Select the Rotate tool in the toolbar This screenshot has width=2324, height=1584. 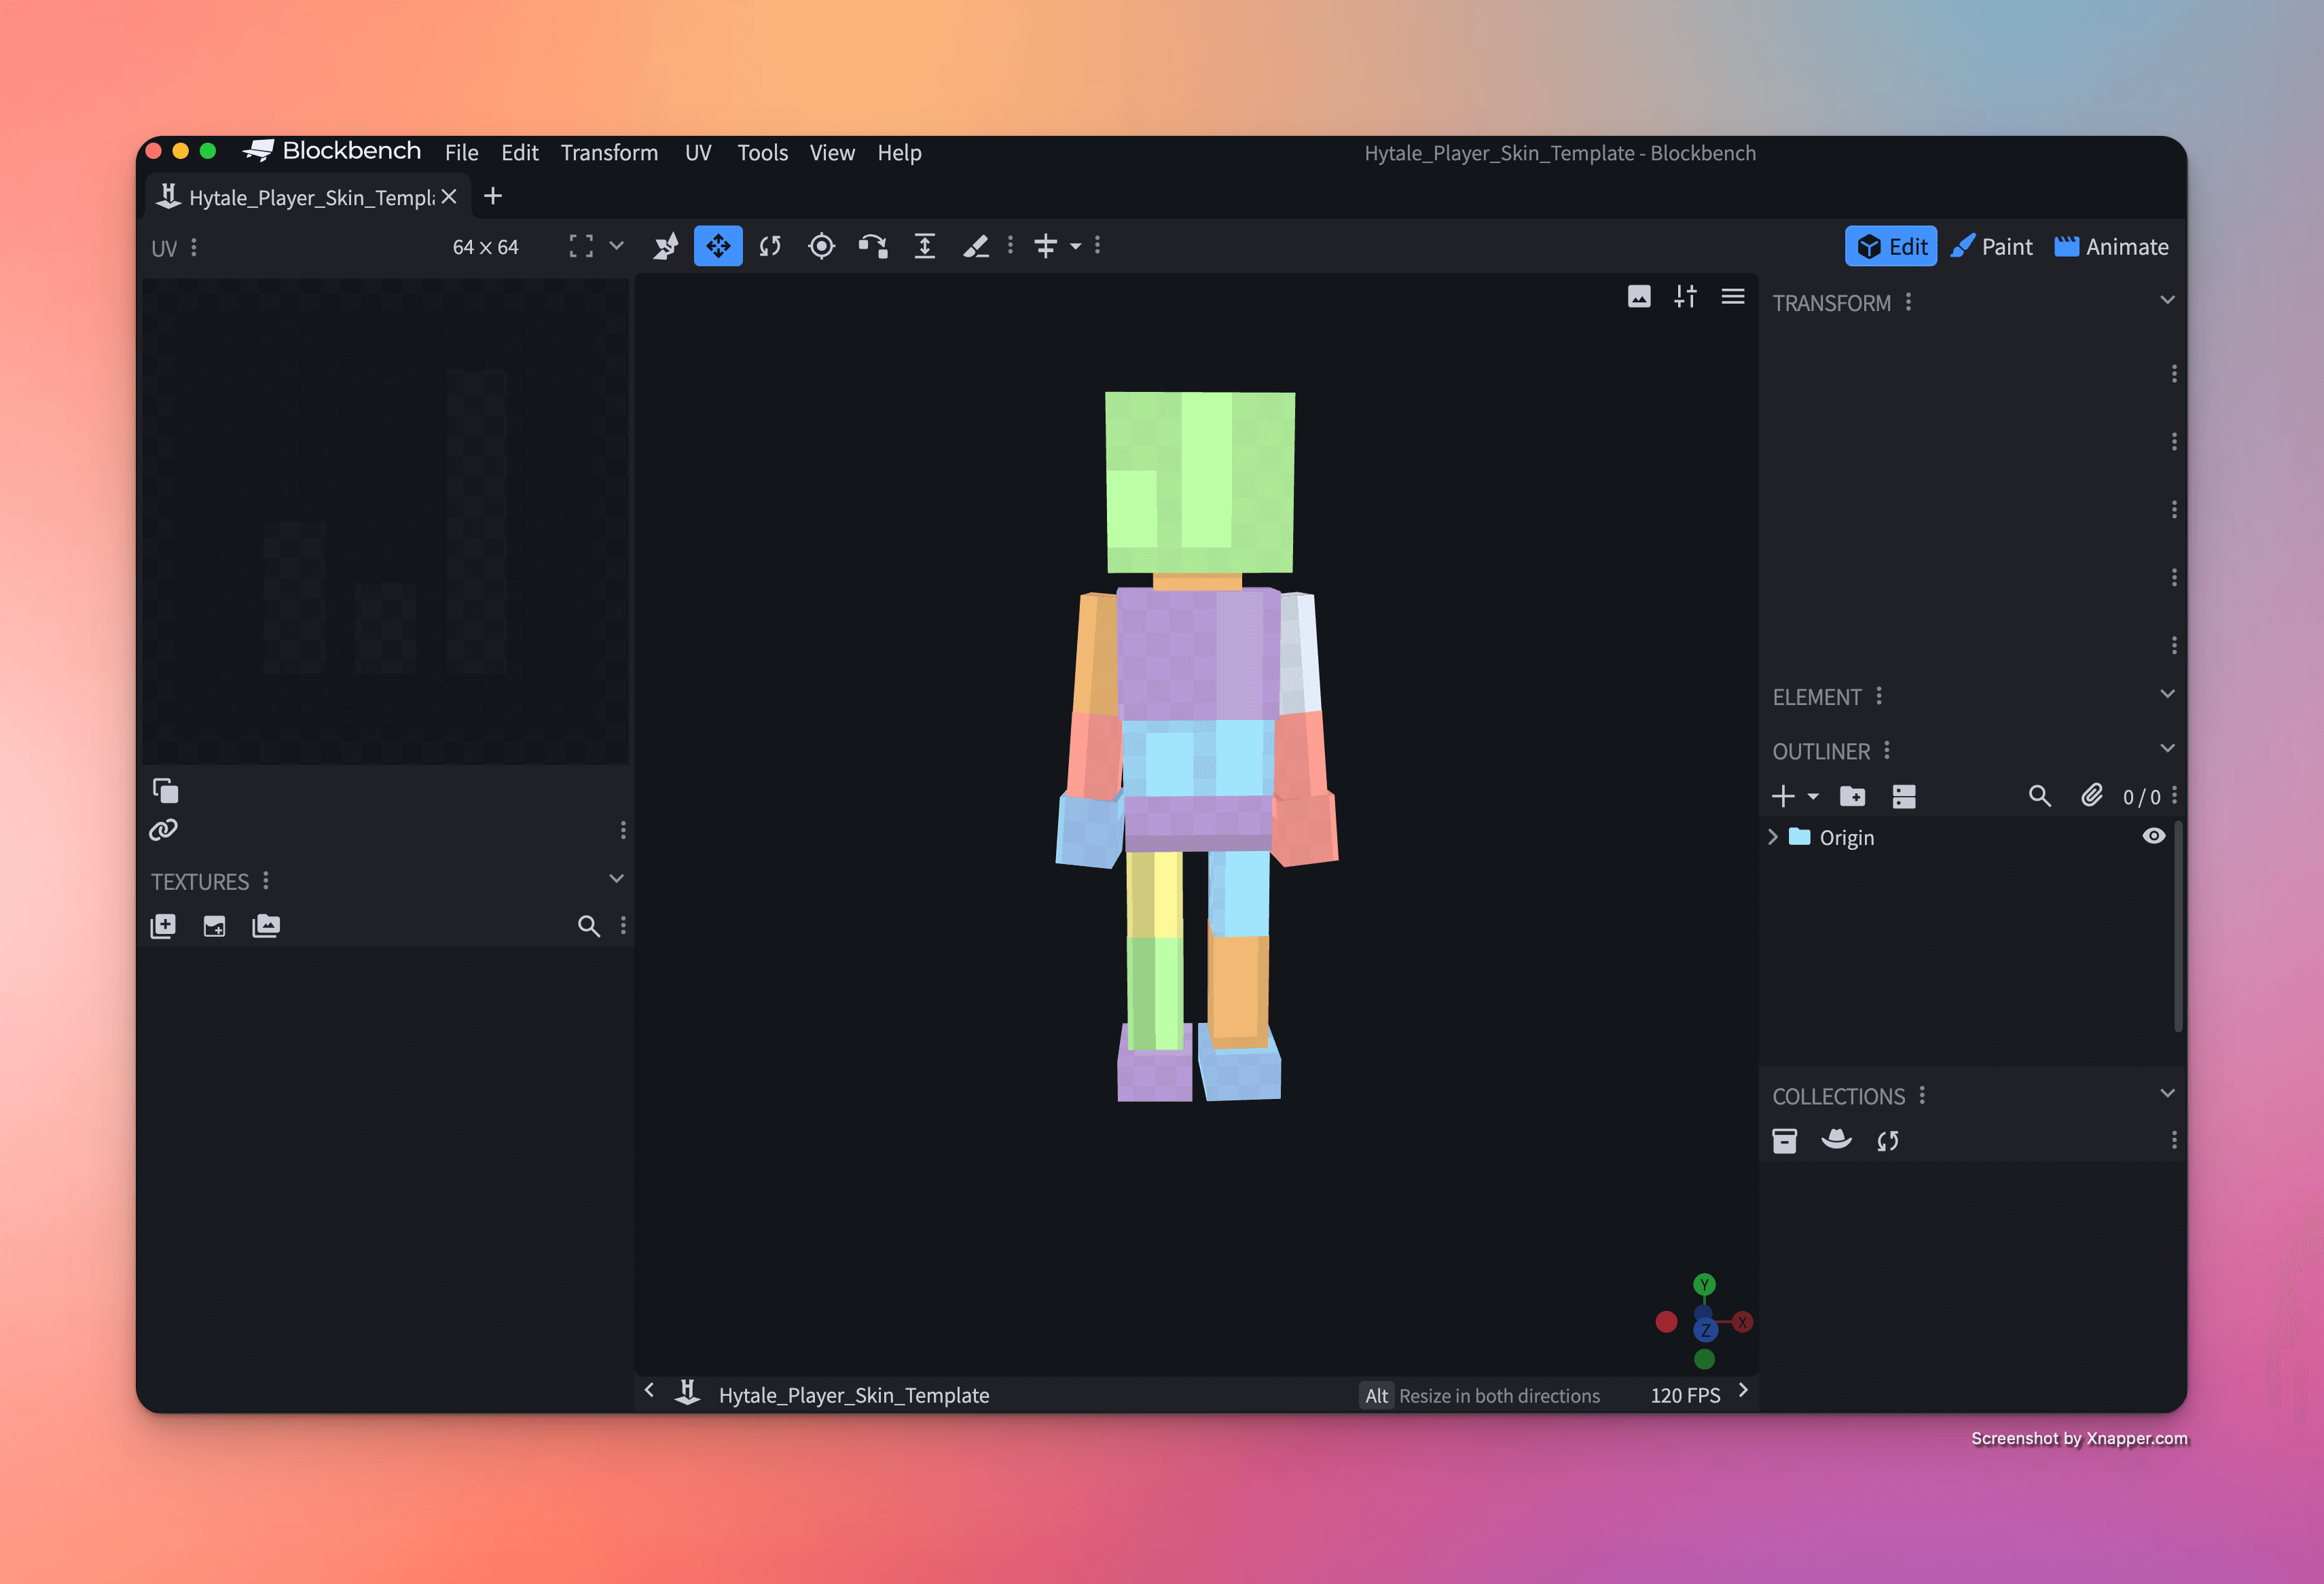point(770,246)
